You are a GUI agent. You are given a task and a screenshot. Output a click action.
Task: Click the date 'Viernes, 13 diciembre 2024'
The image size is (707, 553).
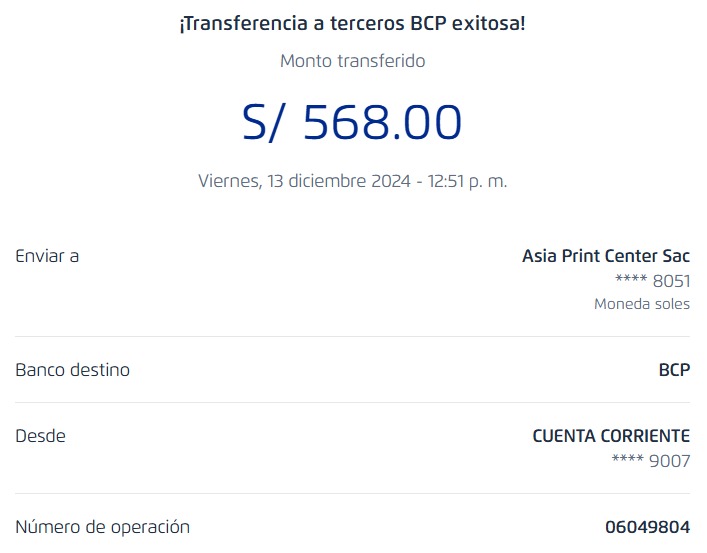(307, 181)
